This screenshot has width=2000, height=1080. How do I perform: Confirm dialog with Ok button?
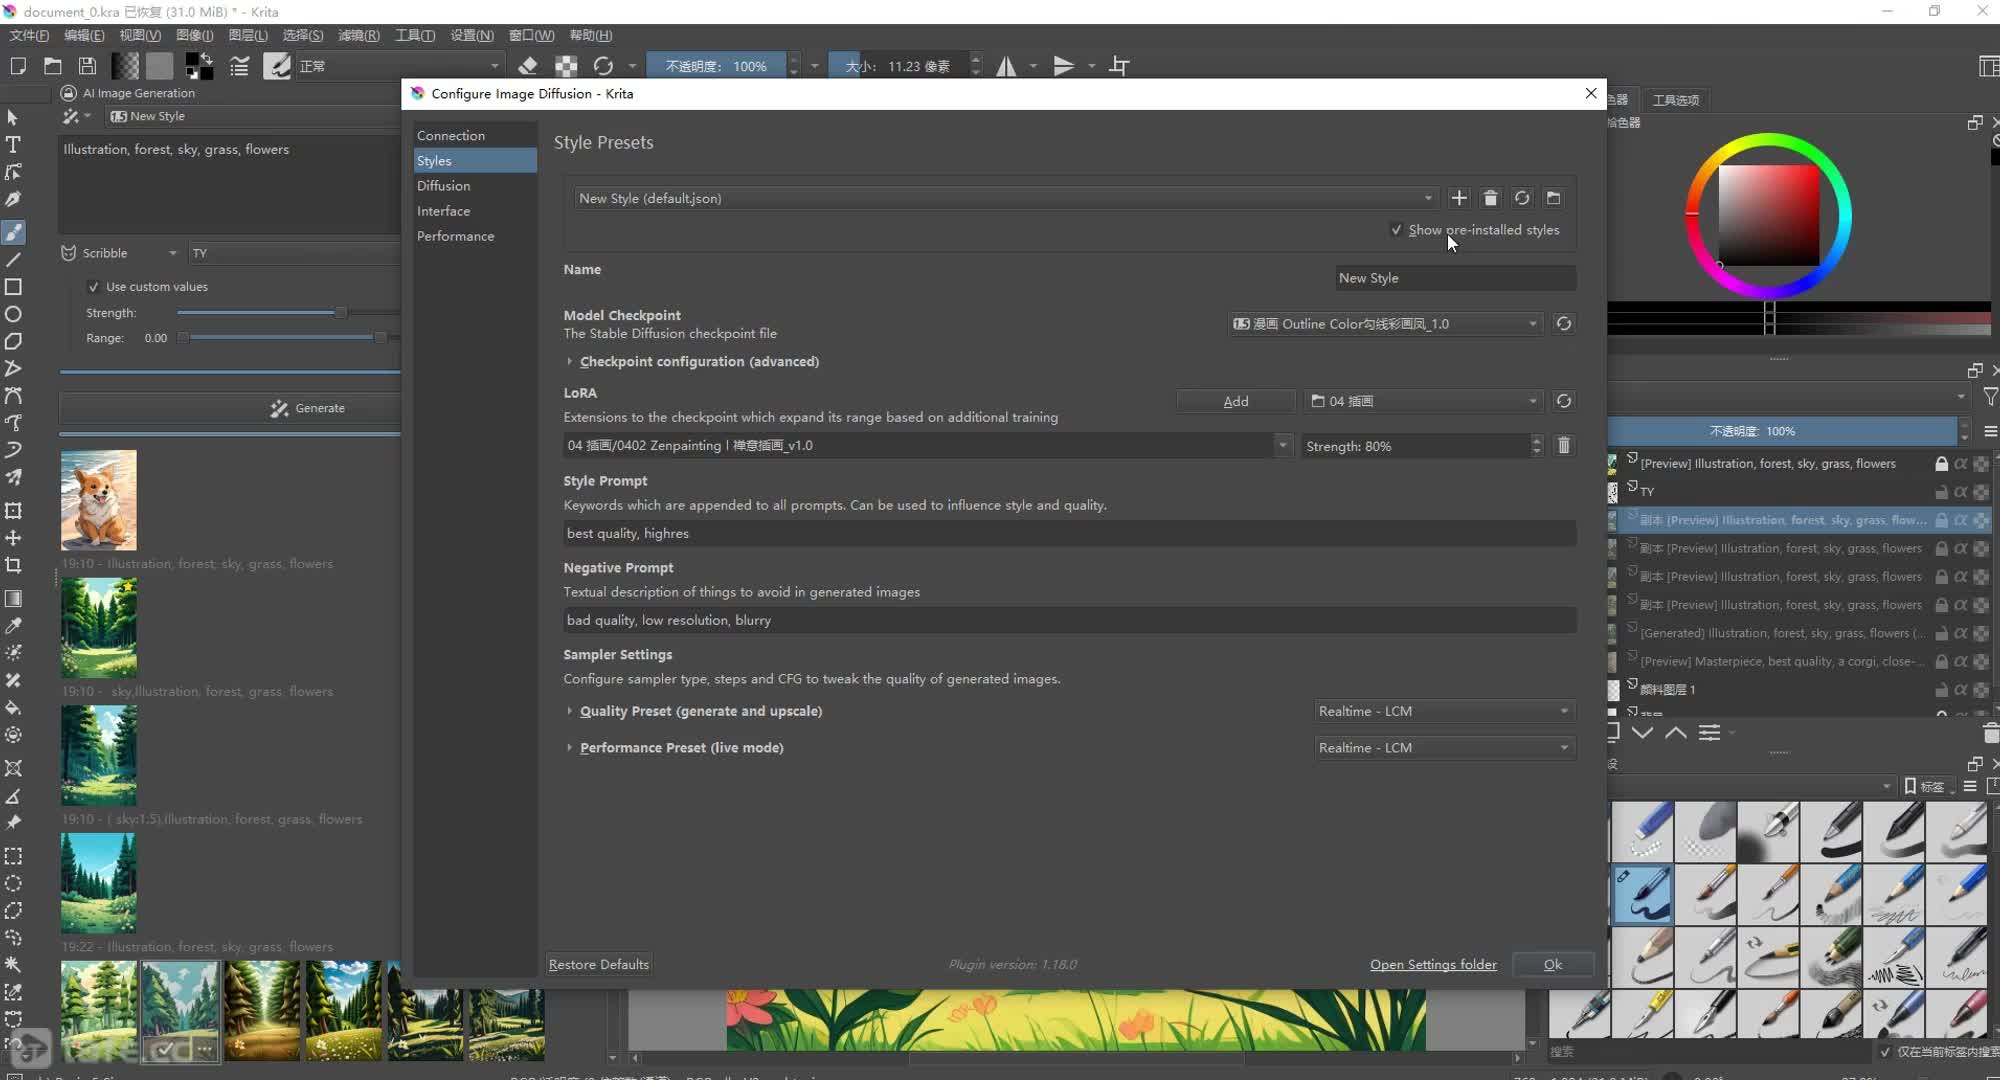pos(1552,964)
